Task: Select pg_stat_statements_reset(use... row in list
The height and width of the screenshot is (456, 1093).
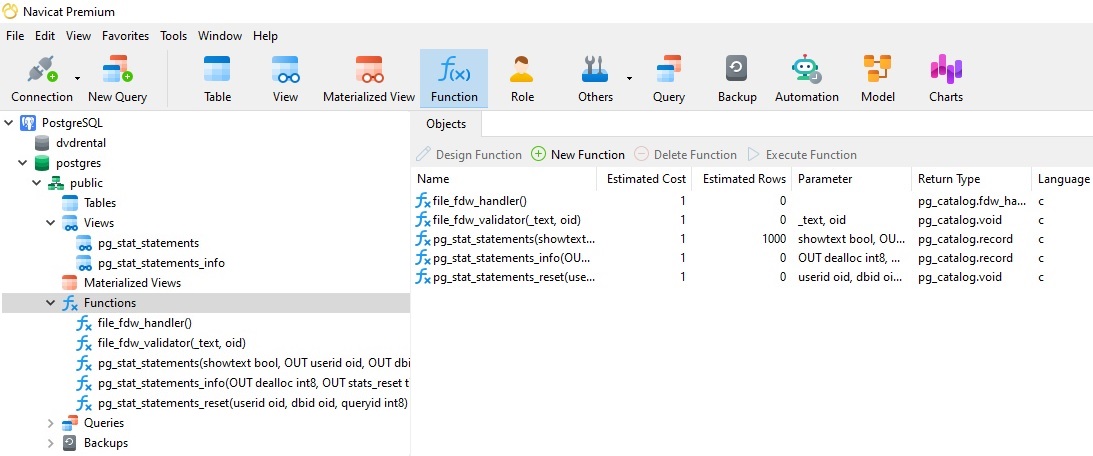Action: click(x=752, y=277)
